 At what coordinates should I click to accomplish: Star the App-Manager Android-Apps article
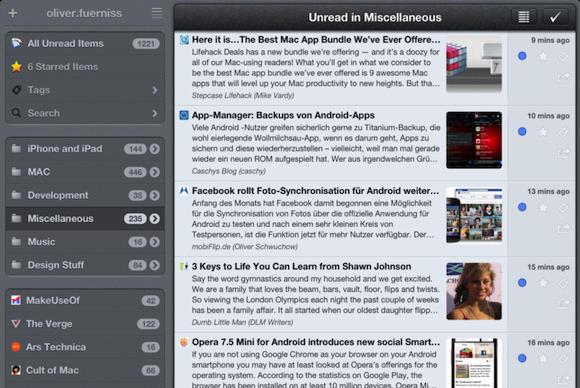click(x=543, y=132)
